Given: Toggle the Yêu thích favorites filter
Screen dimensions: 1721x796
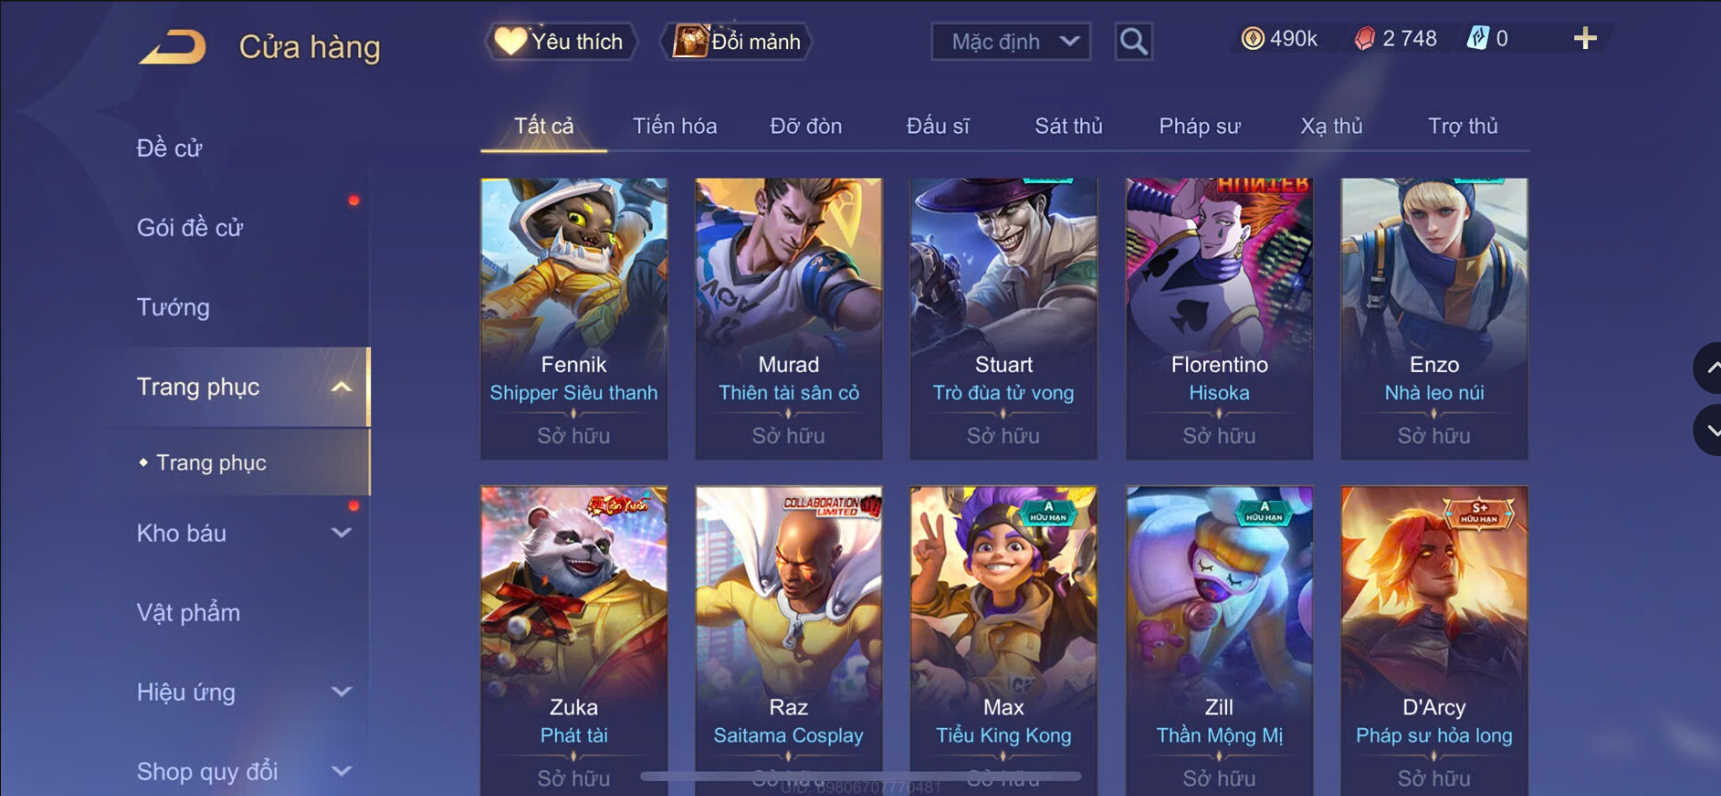Looking at the screenshot, I should point(560,41).
